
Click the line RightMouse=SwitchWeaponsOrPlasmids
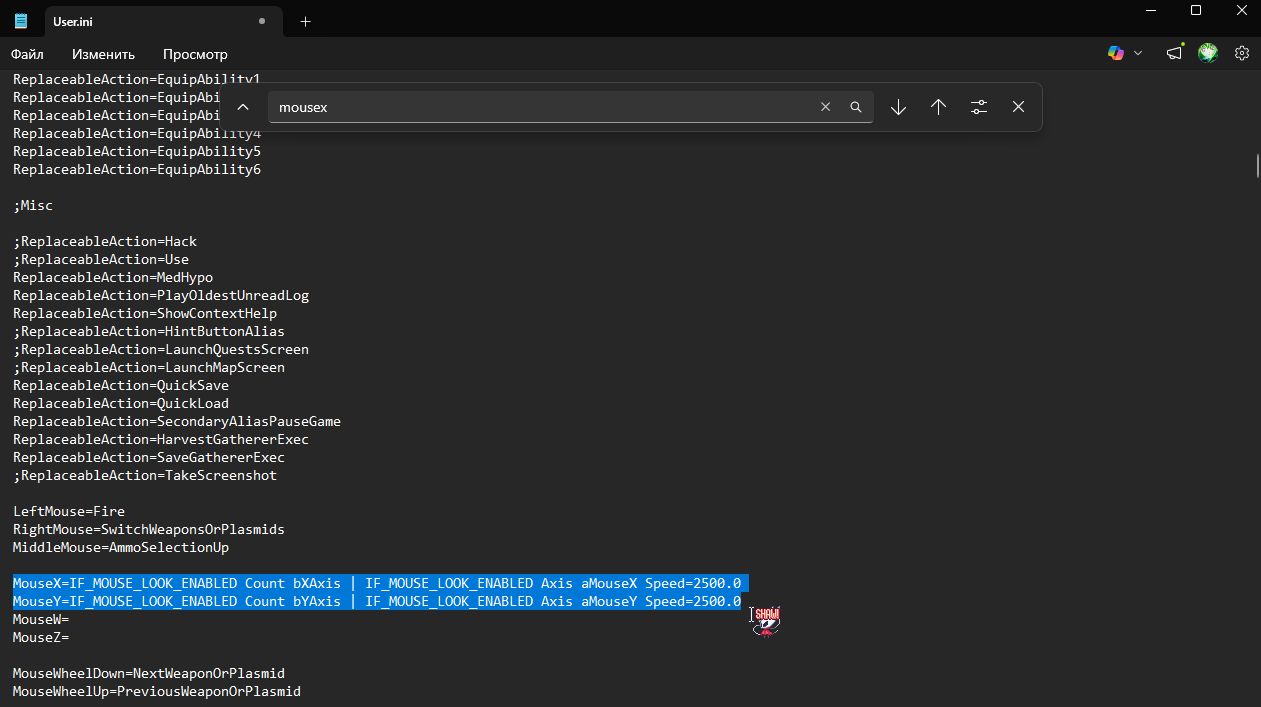[149, 529]
